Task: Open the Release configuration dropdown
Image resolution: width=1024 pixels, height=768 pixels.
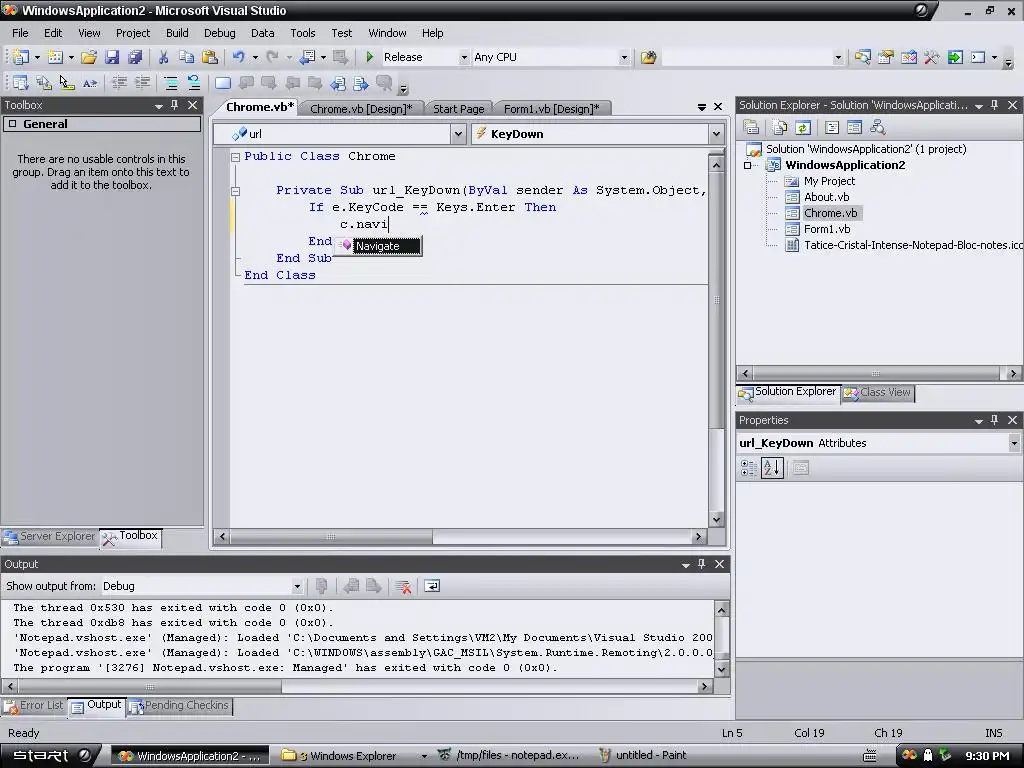Action: 464,57
